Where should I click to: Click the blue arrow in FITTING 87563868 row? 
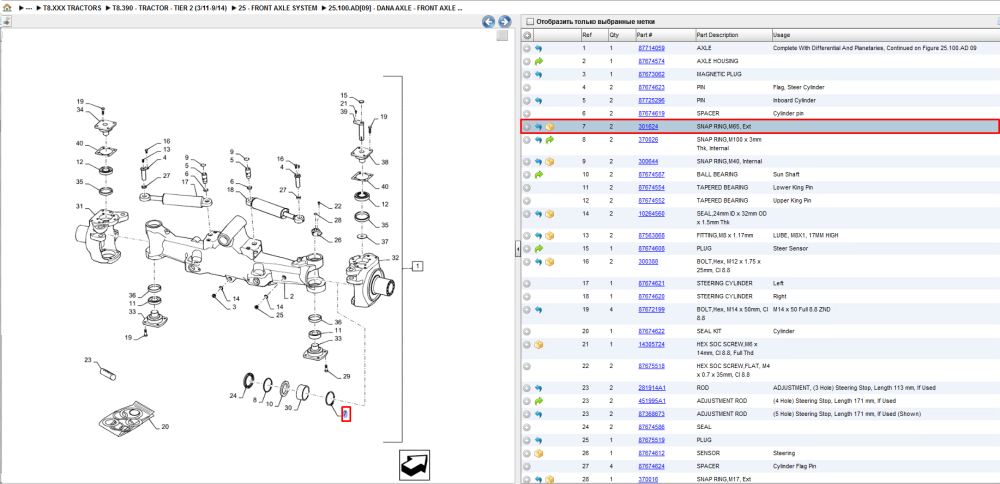539,235
